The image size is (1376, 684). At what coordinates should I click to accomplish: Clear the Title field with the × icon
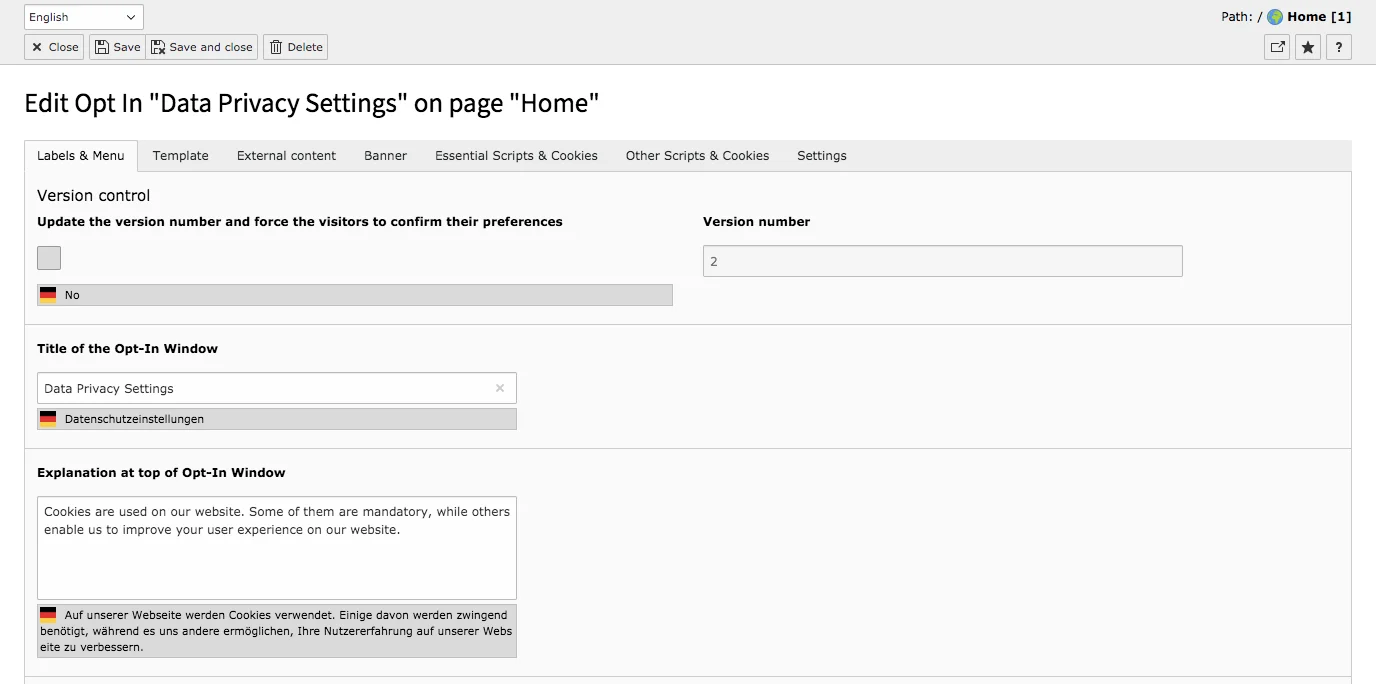point(499,388)
